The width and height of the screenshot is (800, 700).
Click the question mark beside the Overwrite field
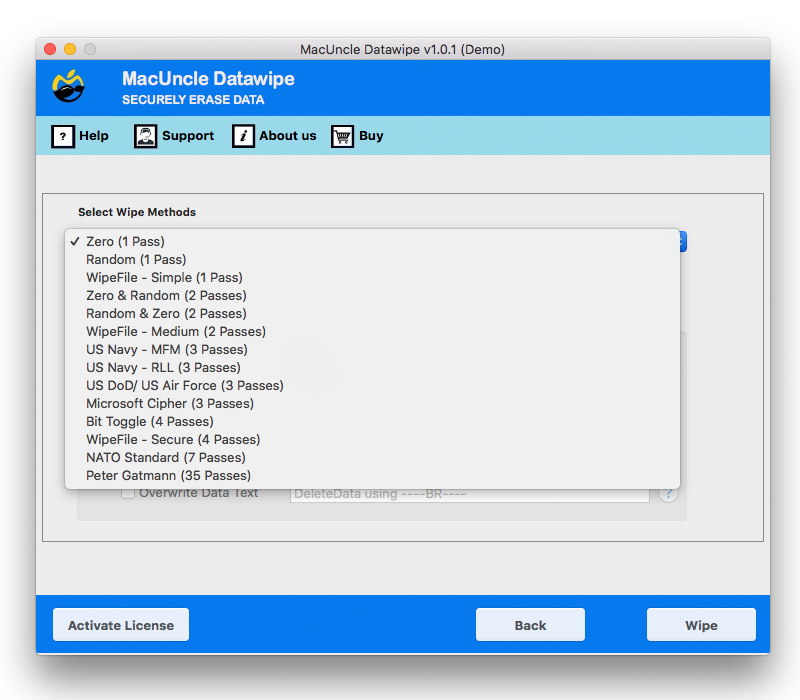click(x=667, y=493)
